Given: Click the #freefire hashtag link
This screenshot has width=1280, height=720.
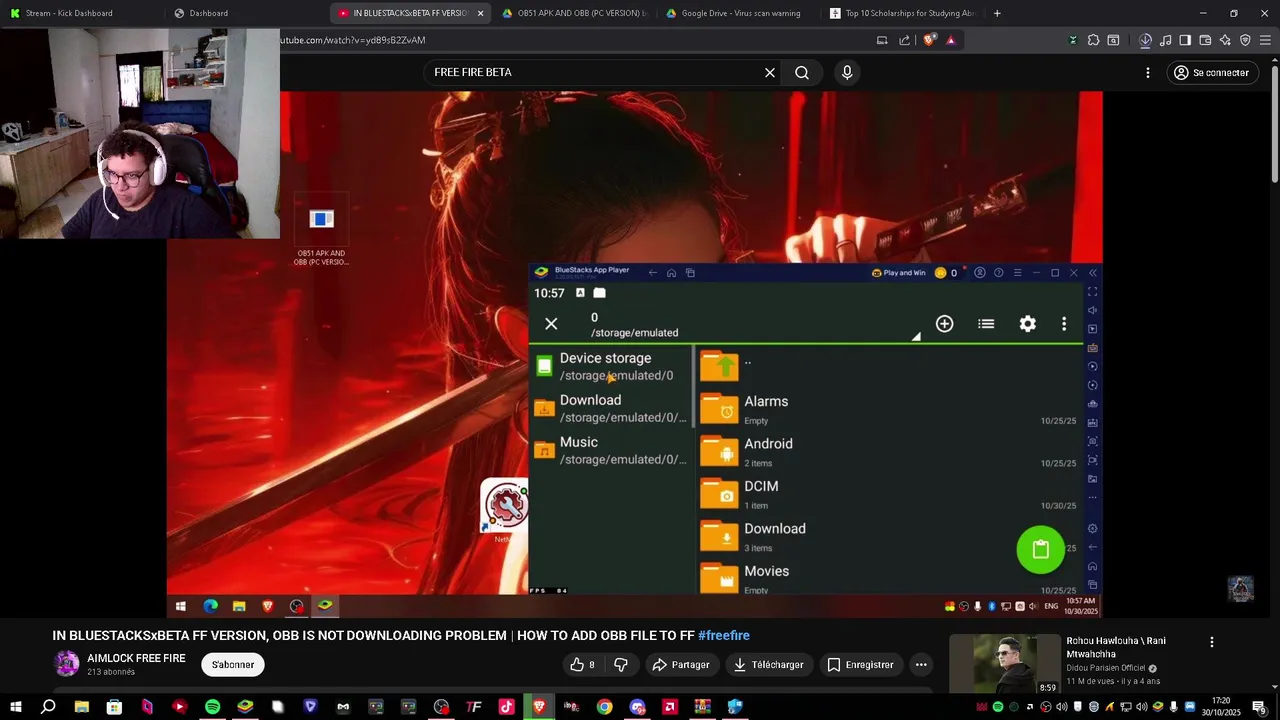Looking at the screenshot, I should pyautogui.click(x=724, y=635).
